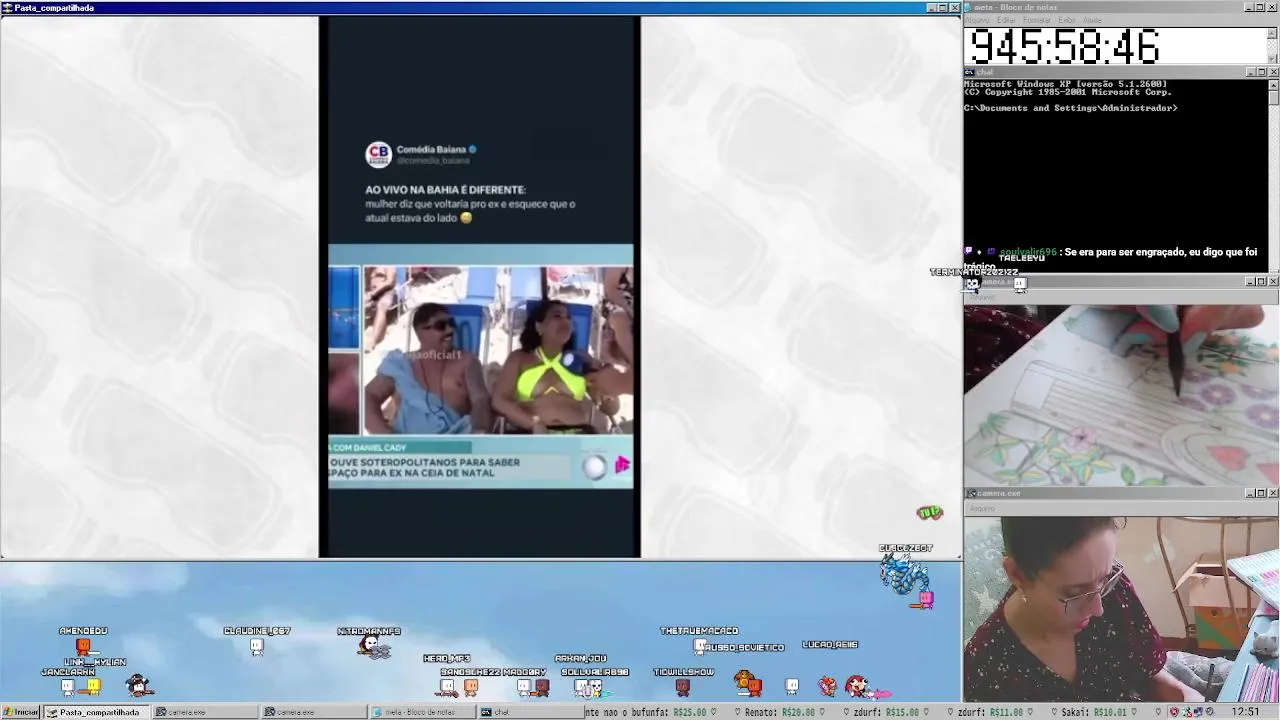This screenshot has width=1280, height=720.
Task: Click the Sakai R$10.01 ticker entry
Action: coord(1093,713)
